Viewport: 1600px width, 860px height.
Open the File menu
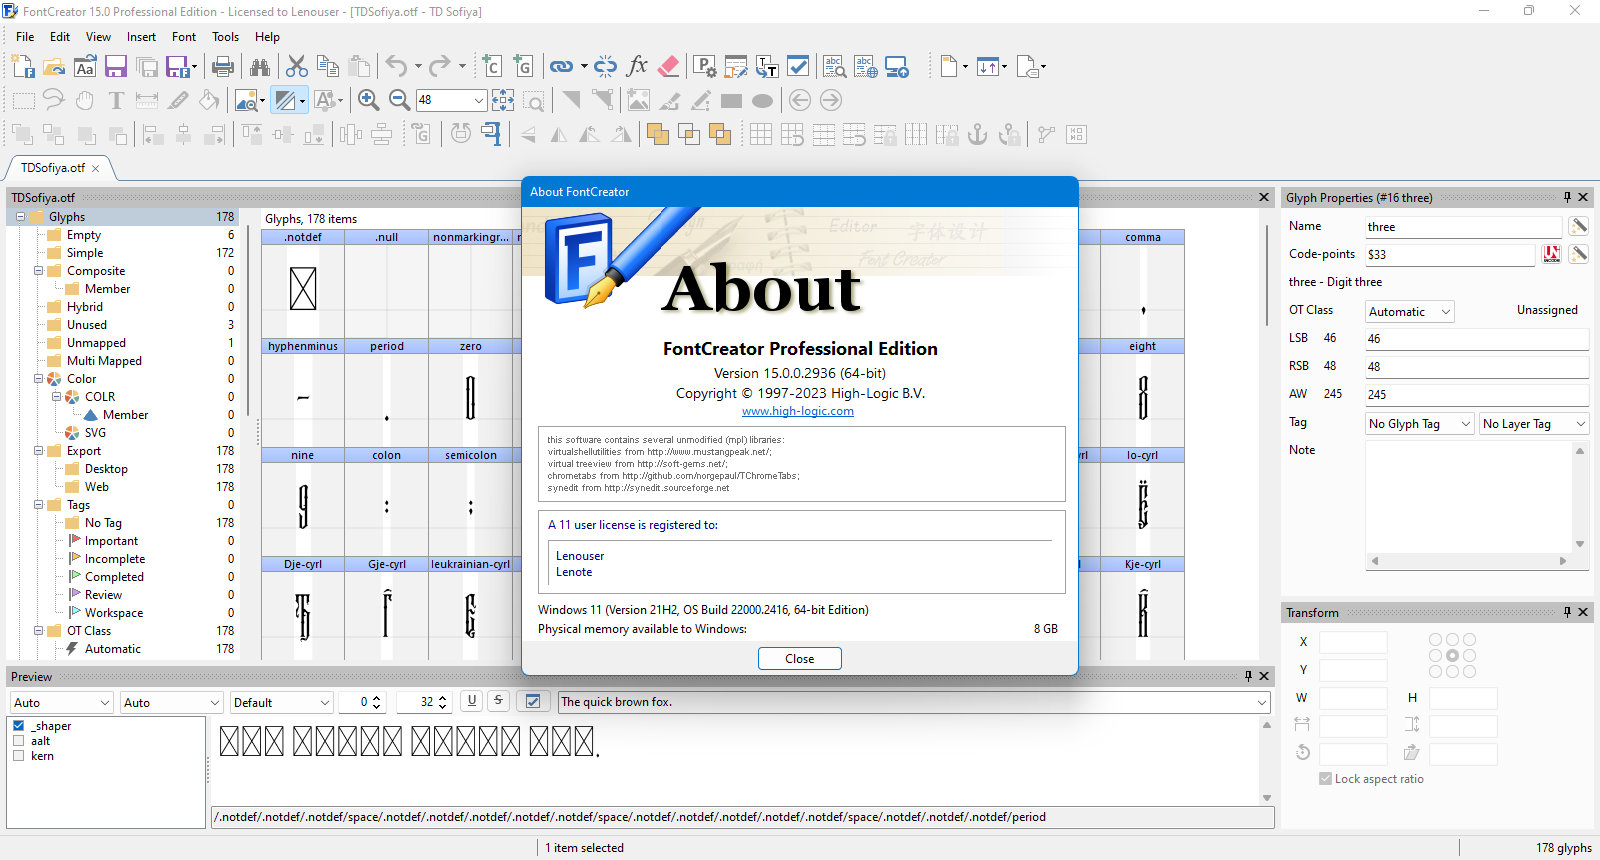[25, 37]
